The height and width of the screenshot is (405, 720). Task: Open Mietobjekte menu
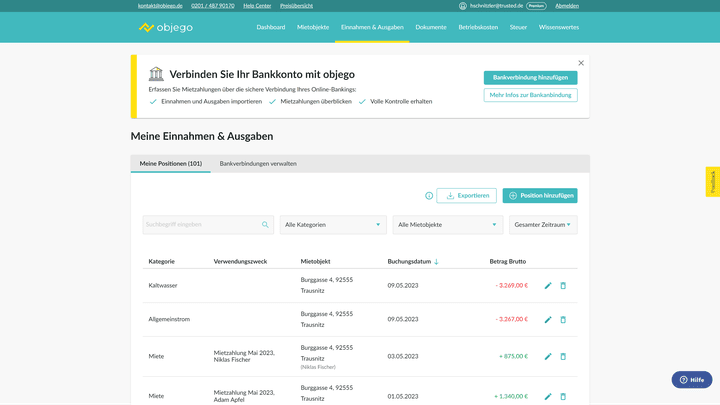313,27
